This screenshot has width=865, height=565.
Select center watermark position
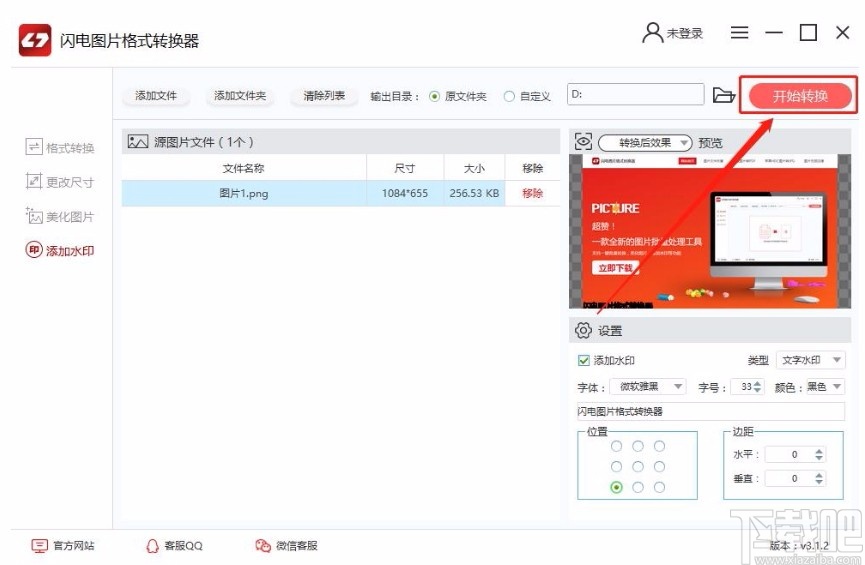(x=638, y=467)
